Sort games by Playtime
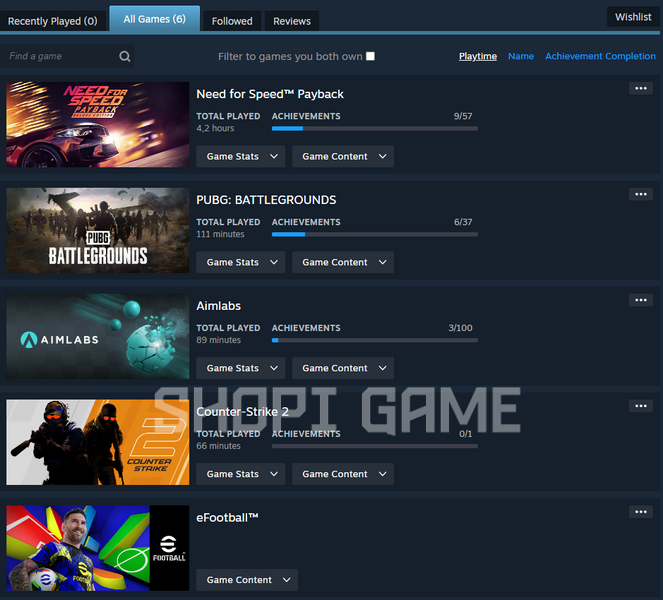The height and width of the screenshot is (600, 663). tap(478, 56)
